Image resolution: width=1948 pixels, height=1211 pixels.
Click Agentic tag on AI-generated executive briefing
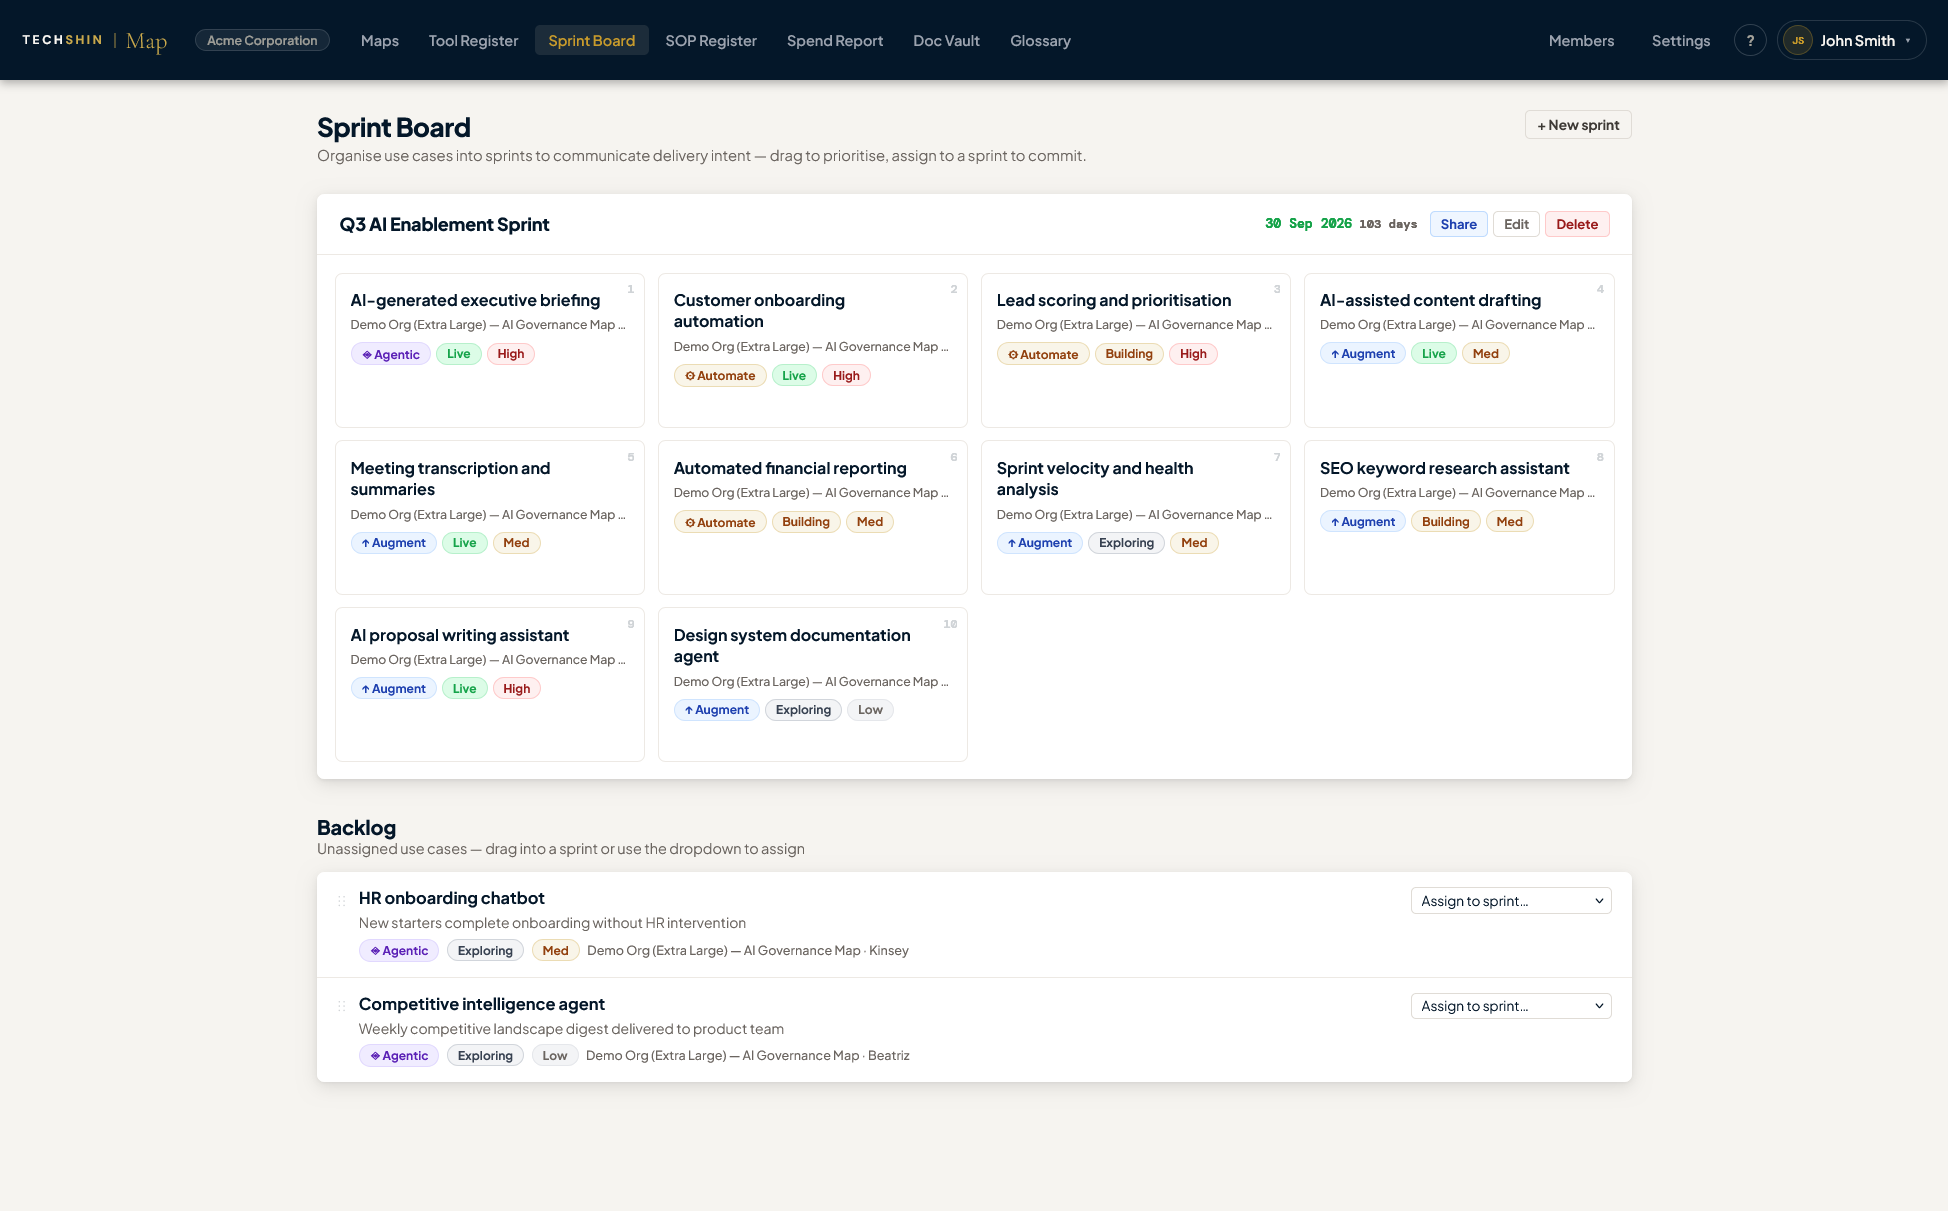pyautogui.click(x=391, y=354)
